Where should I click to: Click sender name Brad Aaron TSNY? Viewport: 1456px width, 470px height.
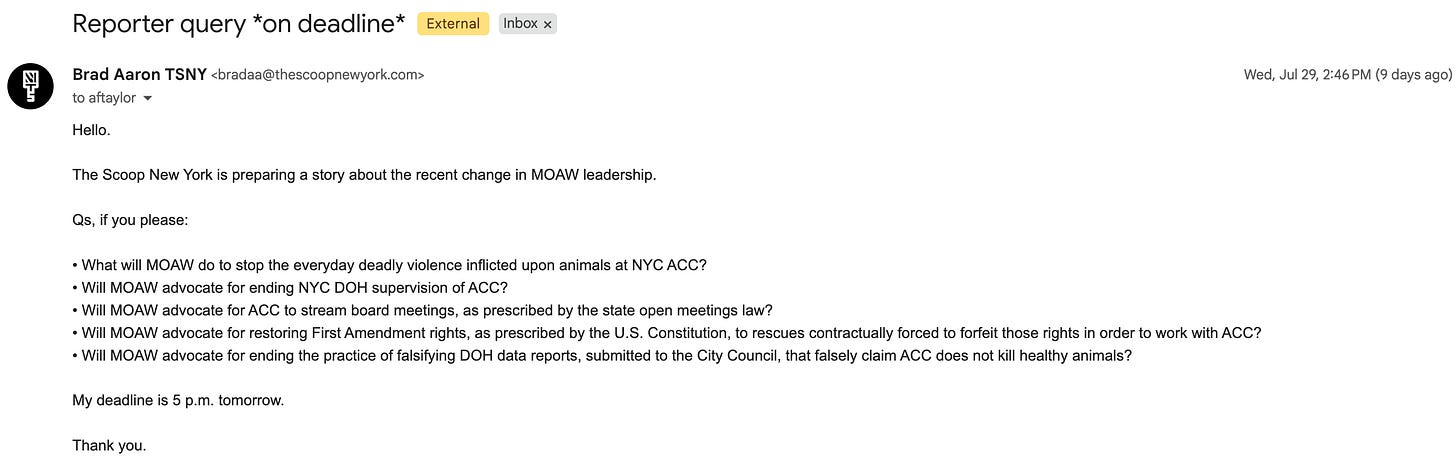pos(139,75)
